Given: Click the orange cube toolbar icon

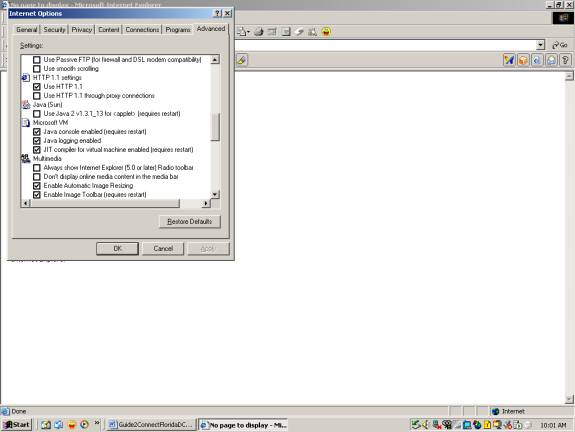Looking at the screenshot, I should [523, 60].
